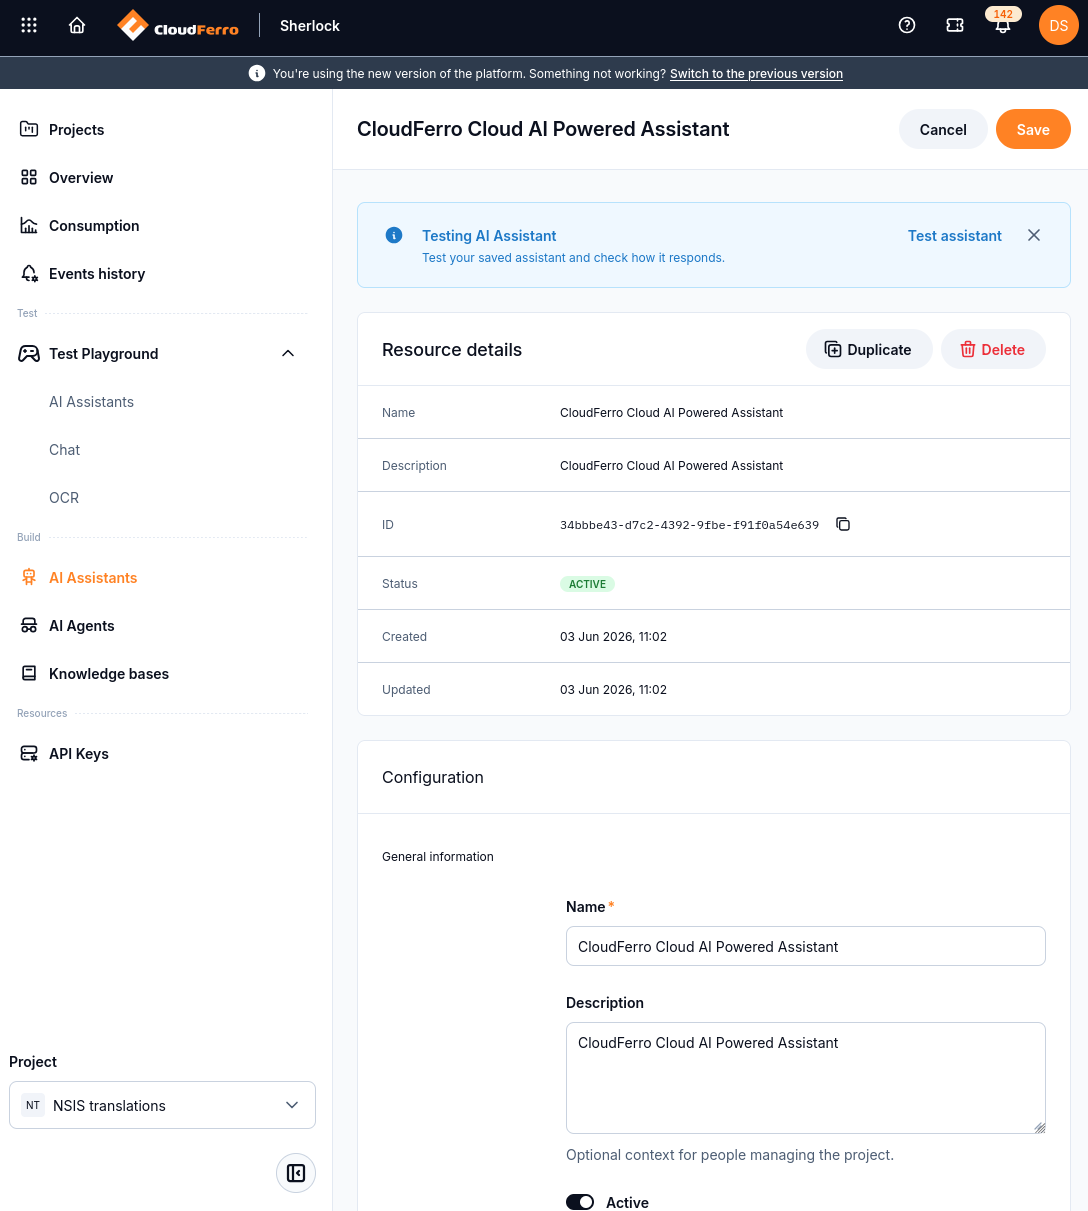Open the ticket voucher icon in header
1088x1211 pixels.
click(955, 26)
